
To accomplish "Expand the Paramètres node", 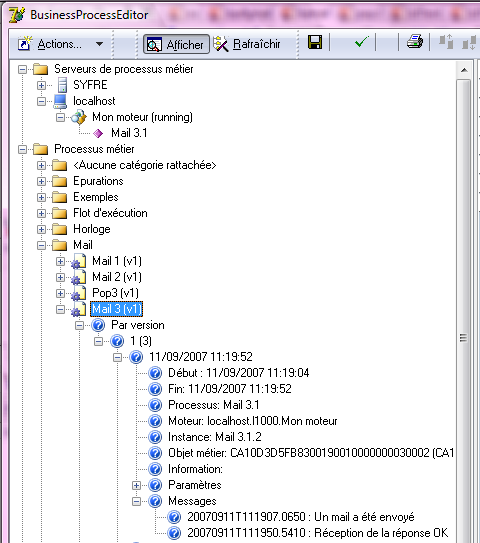I will coord(136,486).
